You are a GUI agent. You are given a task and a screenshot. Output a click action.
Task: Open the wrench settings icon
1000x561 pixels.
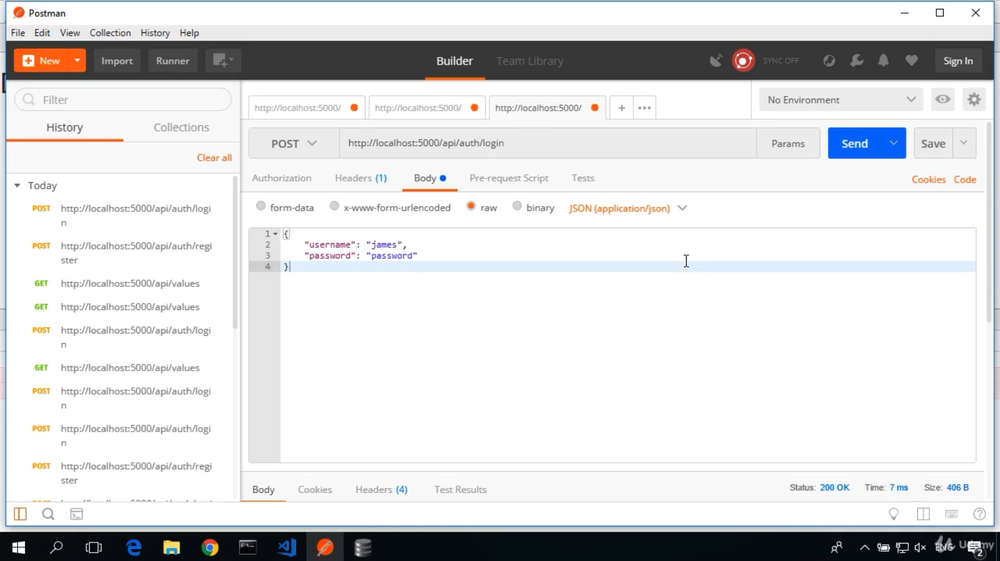857,61
